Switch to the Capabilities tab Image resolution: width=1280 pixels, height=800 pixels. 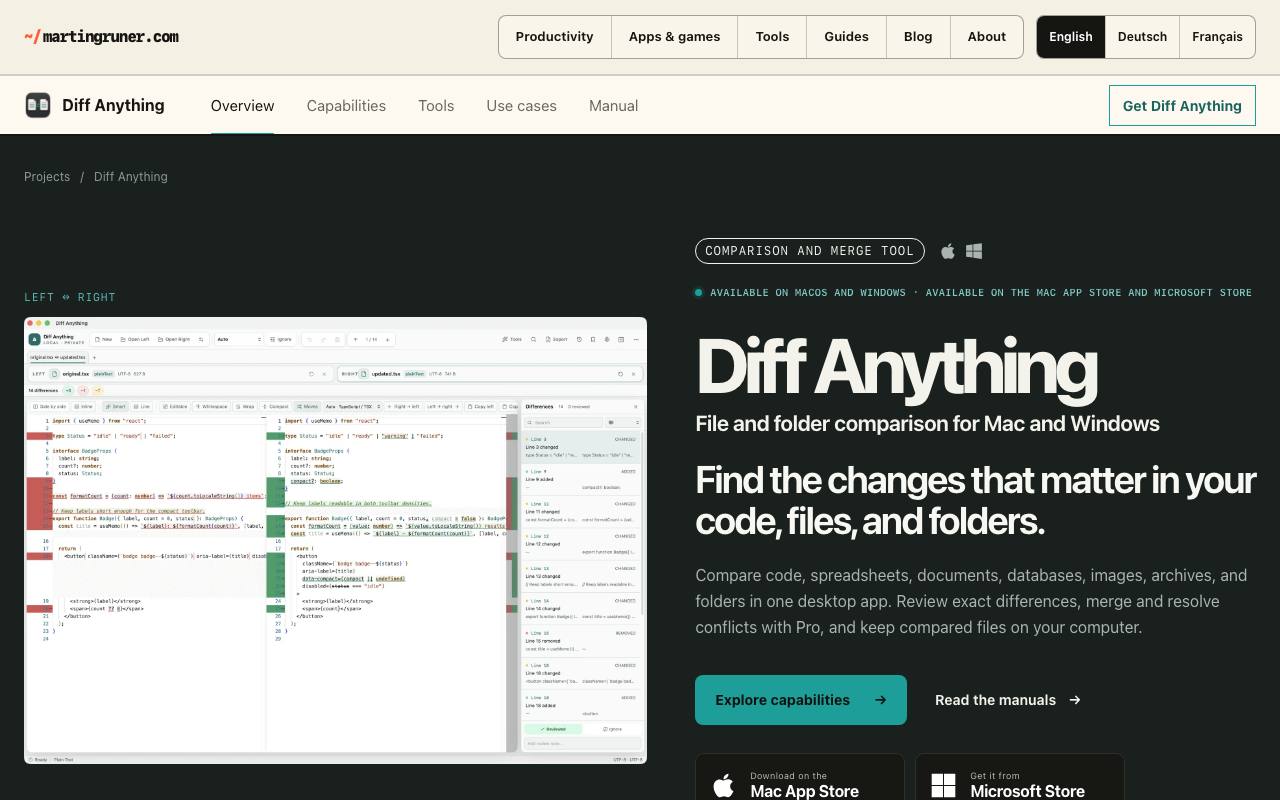(346, 105)
